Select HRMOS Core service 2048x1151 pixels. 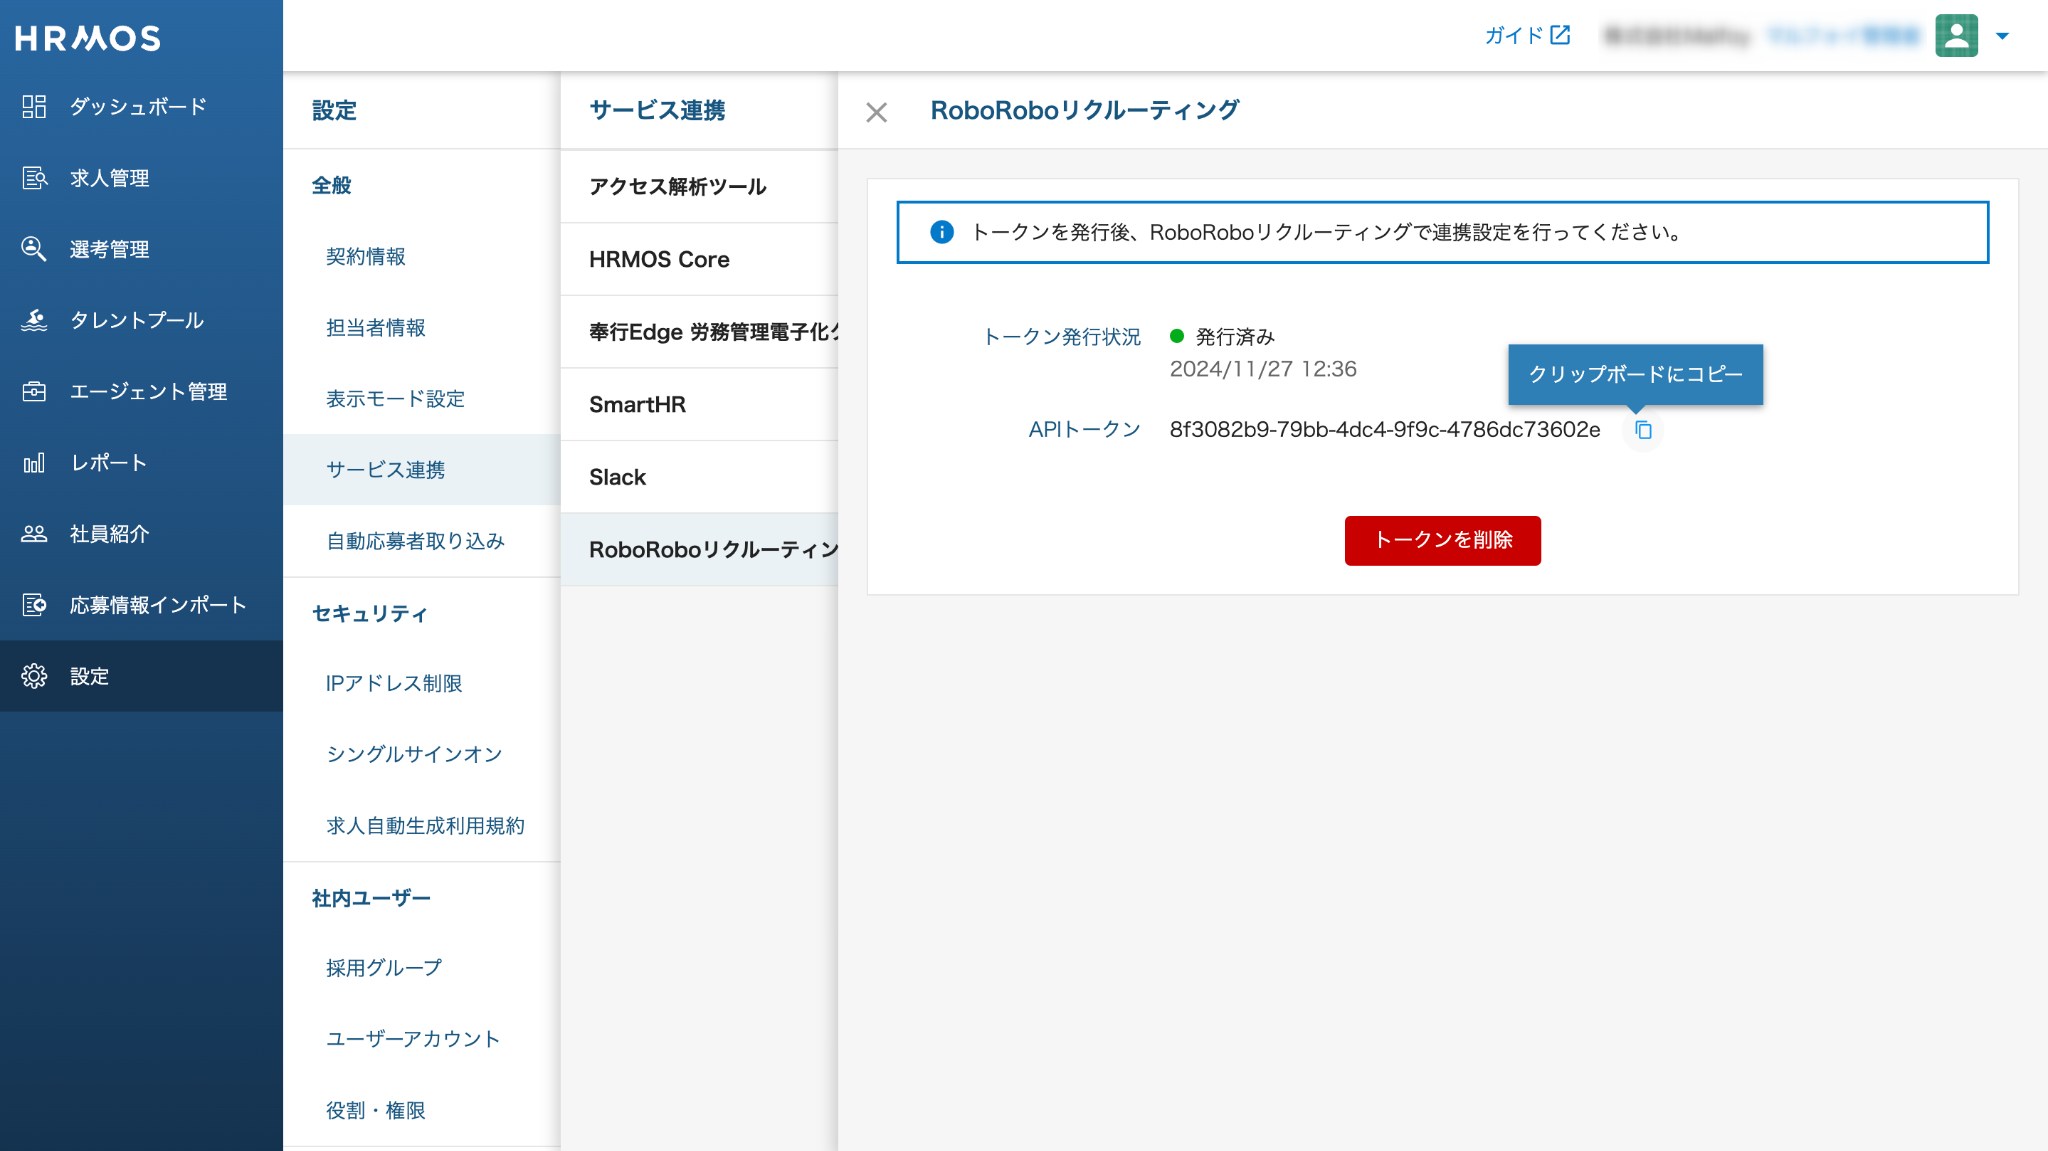coord(699,259)
